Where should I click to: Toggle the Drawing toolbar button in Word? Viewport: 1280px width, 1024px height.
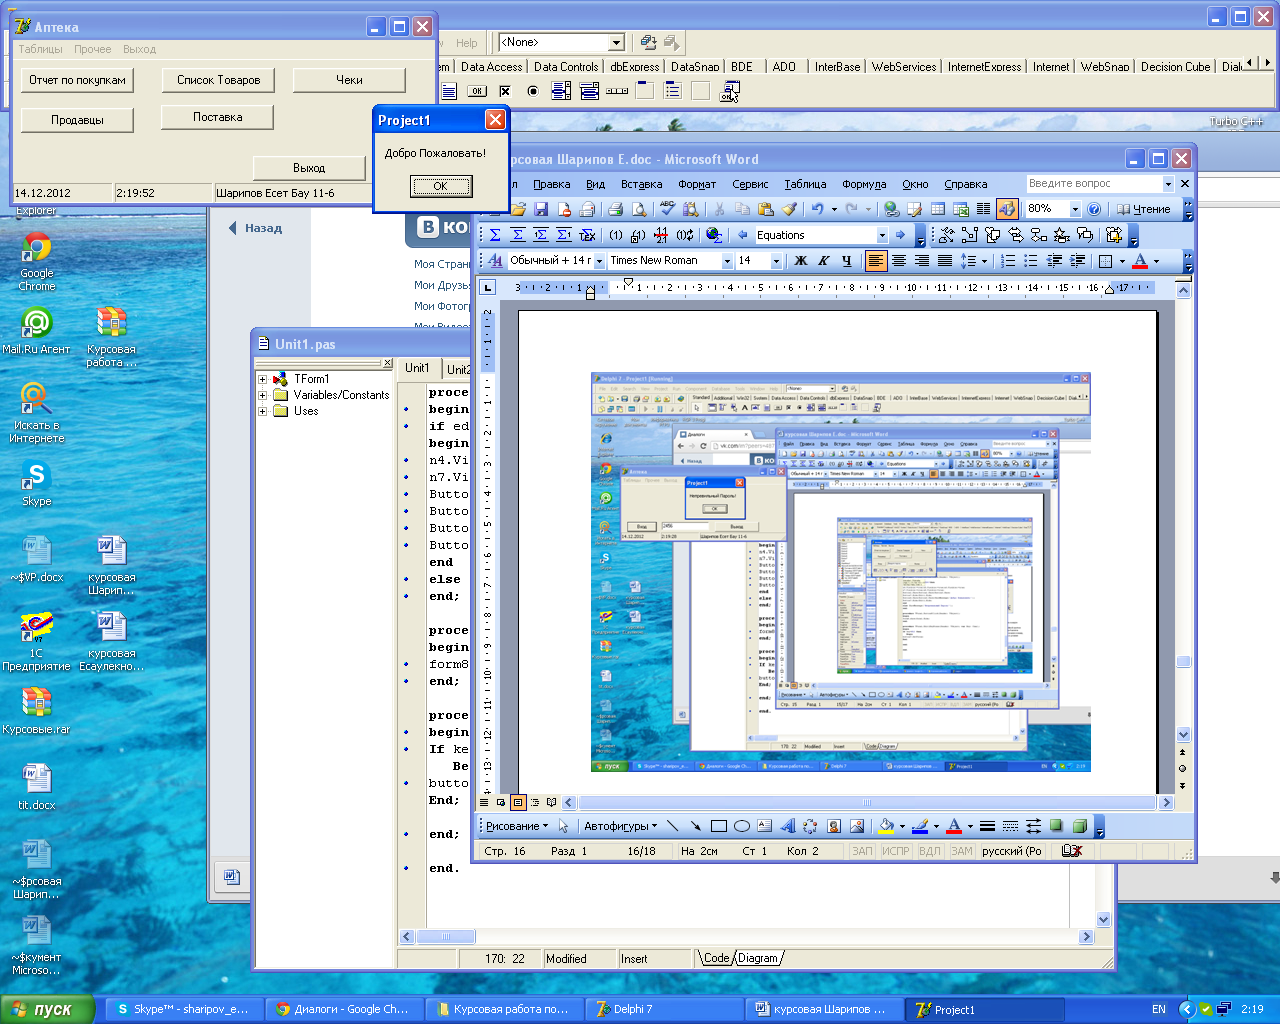pyautogui.click(x=1007, y=209)
